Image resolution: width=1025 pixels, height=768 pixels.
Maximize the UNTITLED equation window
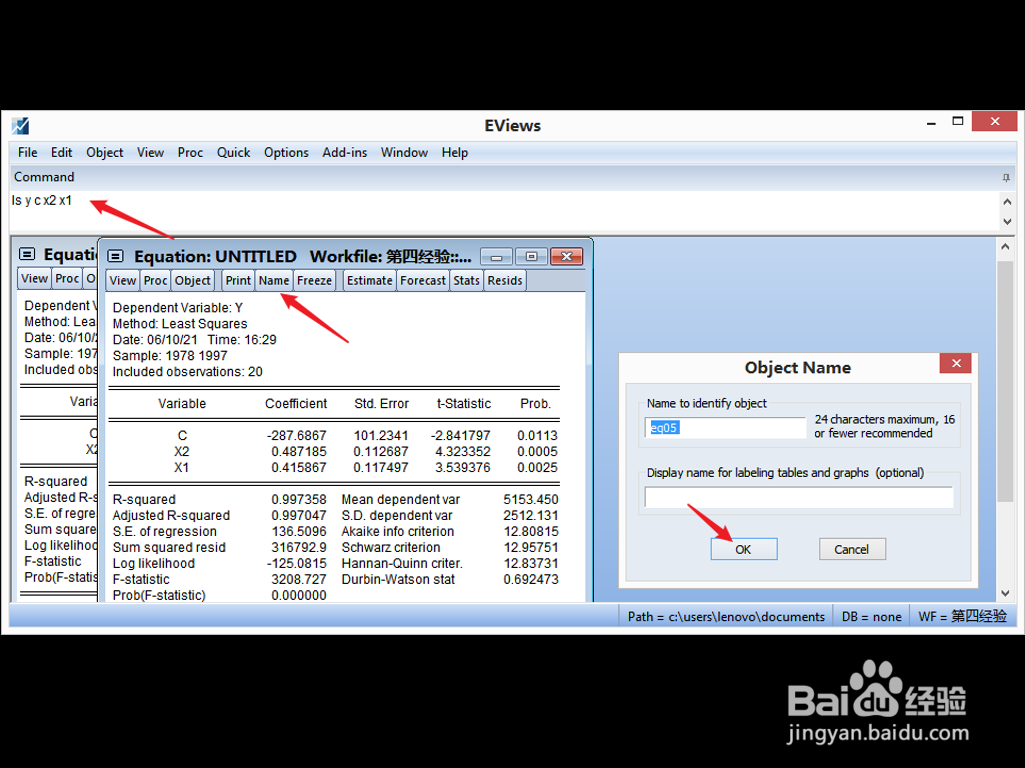pos(531,257)
